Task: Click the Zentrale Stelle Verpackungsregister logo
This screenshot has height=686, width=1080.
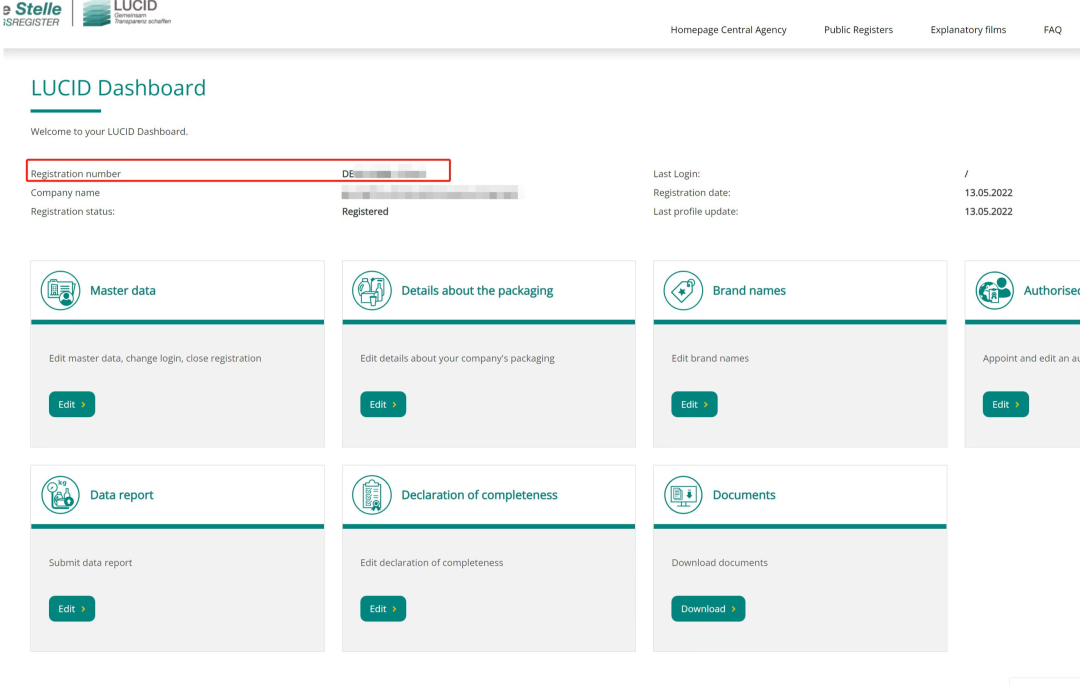Action: (32, 14)
